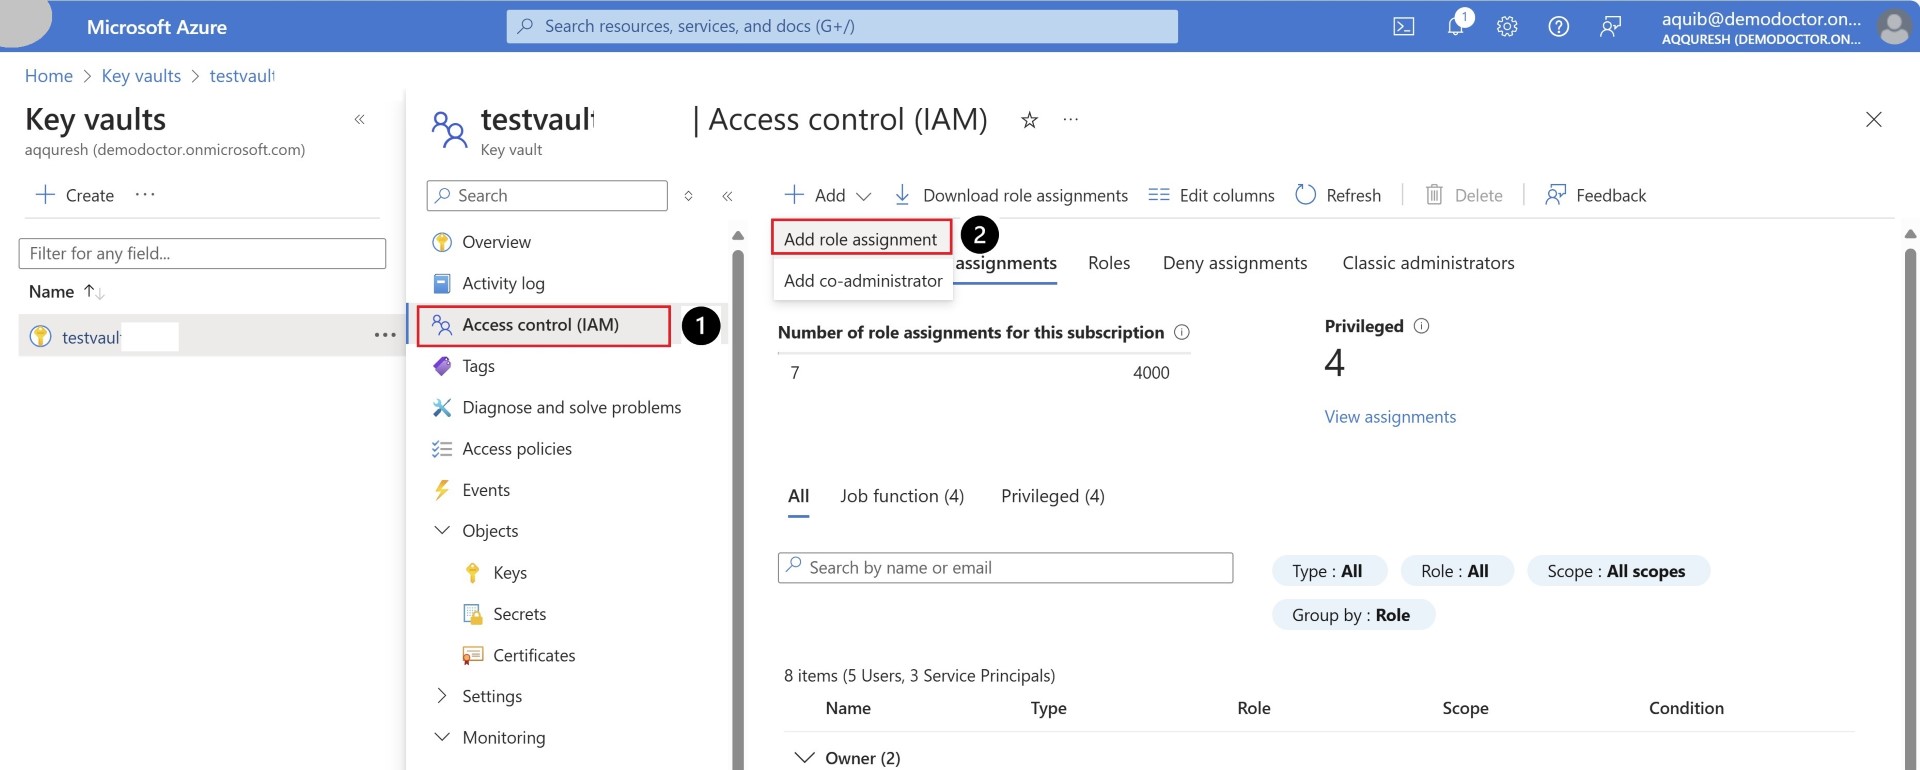Open Access control (IAM) menu item
1920x770 pixels.
[544, 325]
